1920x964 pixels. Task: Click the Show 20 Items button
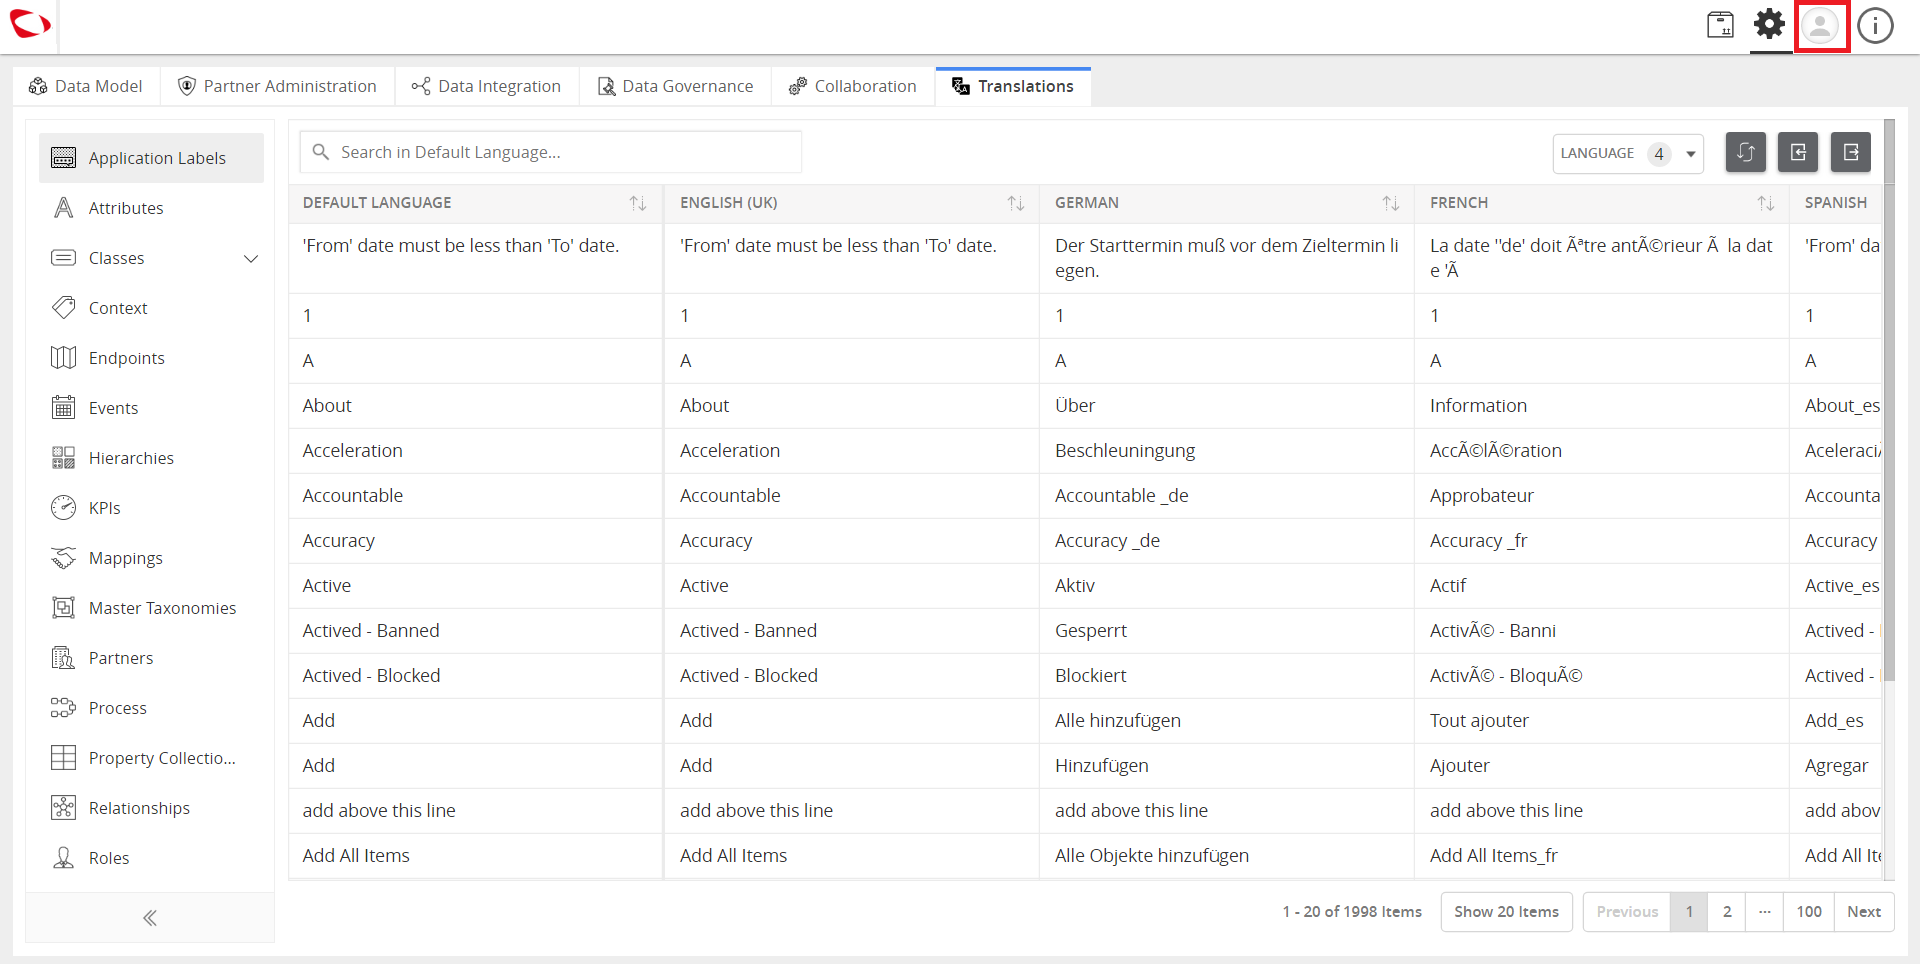pyautogui.click(x=1506, y=912)
